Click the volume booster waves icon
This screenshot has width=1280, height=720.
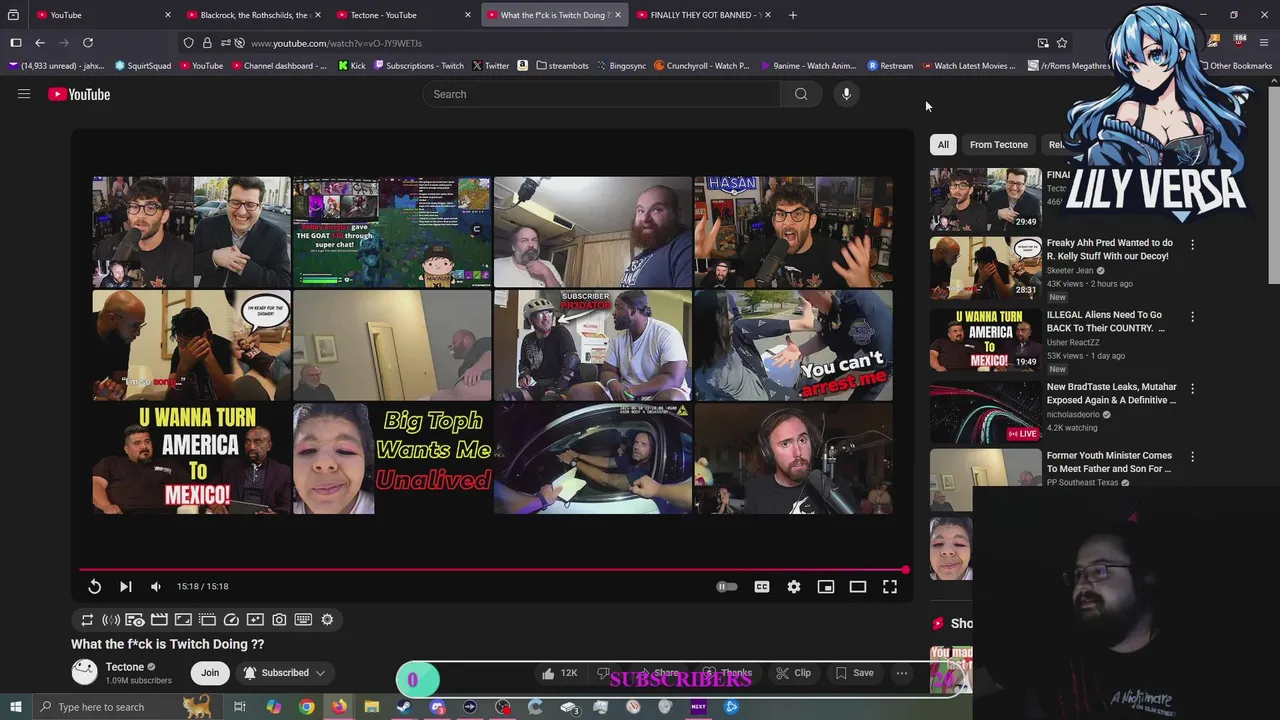[111, 620]
